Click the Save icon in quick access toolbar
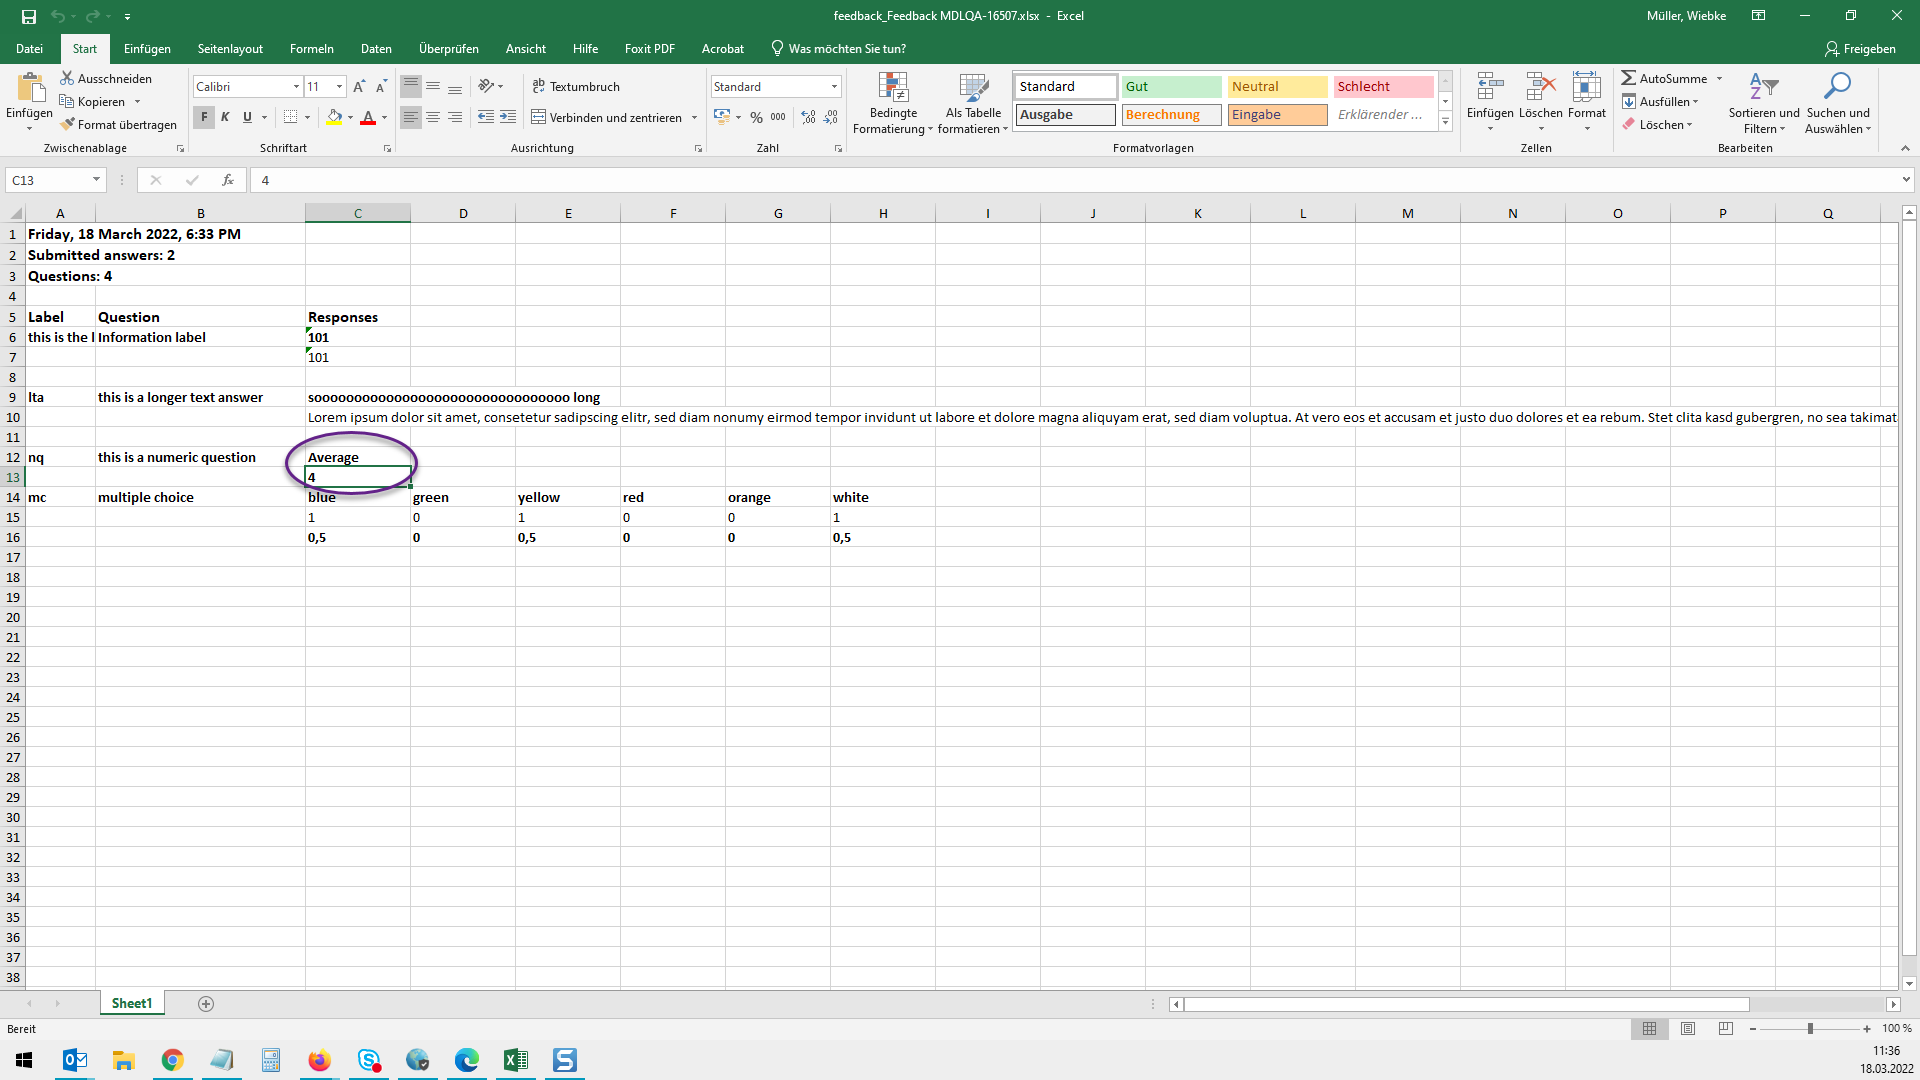The width and height of the screenshot is (1920, 1080). [29, 16]
